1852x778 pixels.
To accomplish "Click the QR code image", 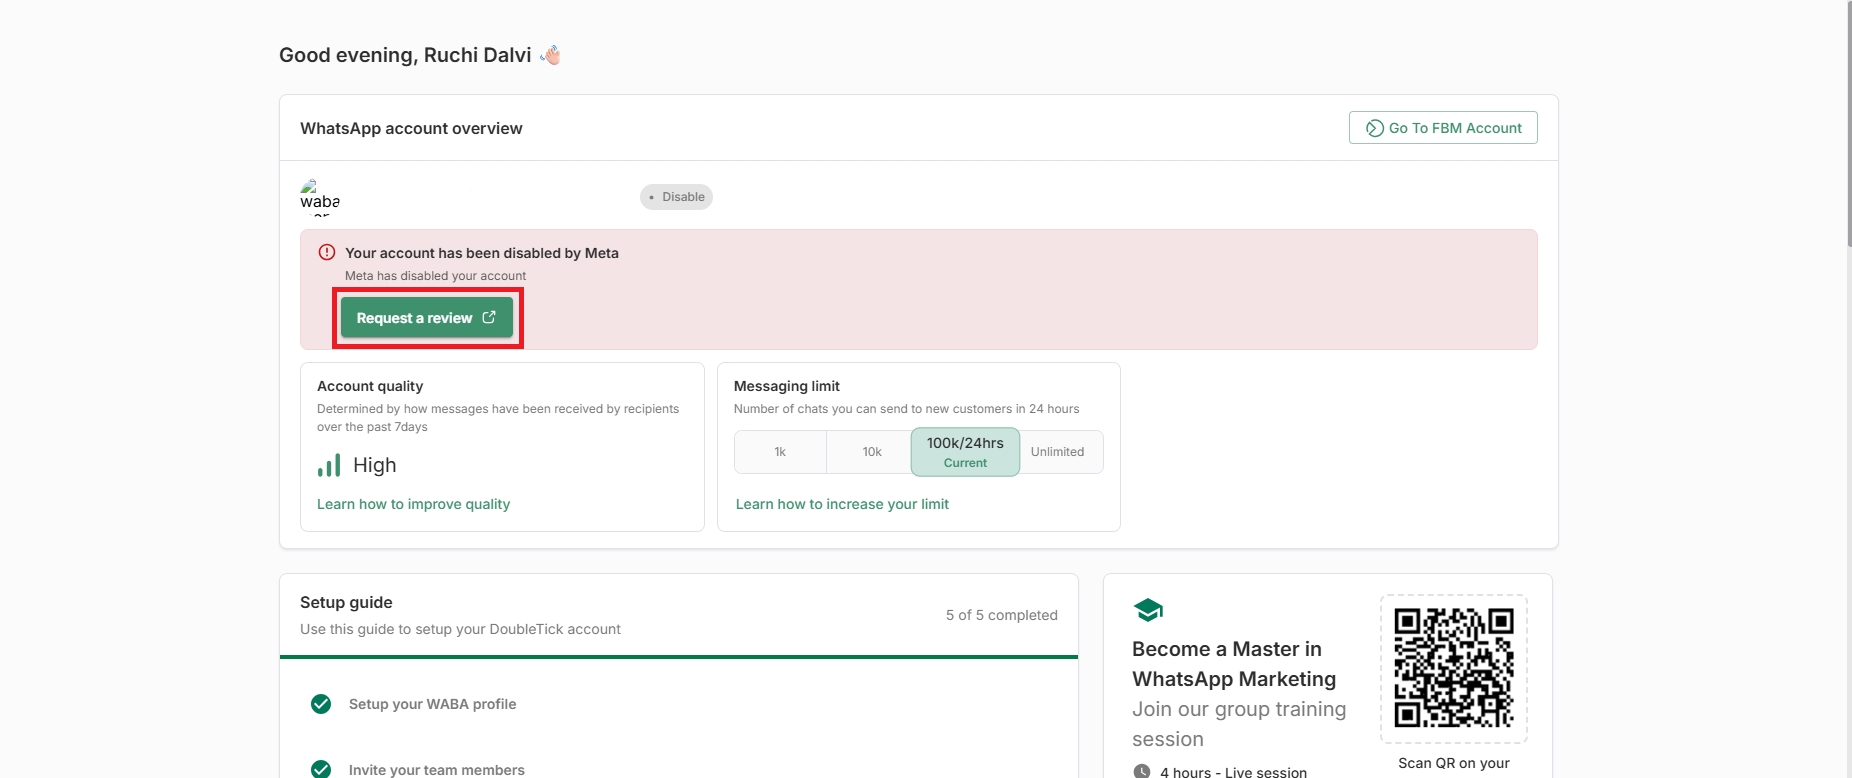I will [1453, 668].
